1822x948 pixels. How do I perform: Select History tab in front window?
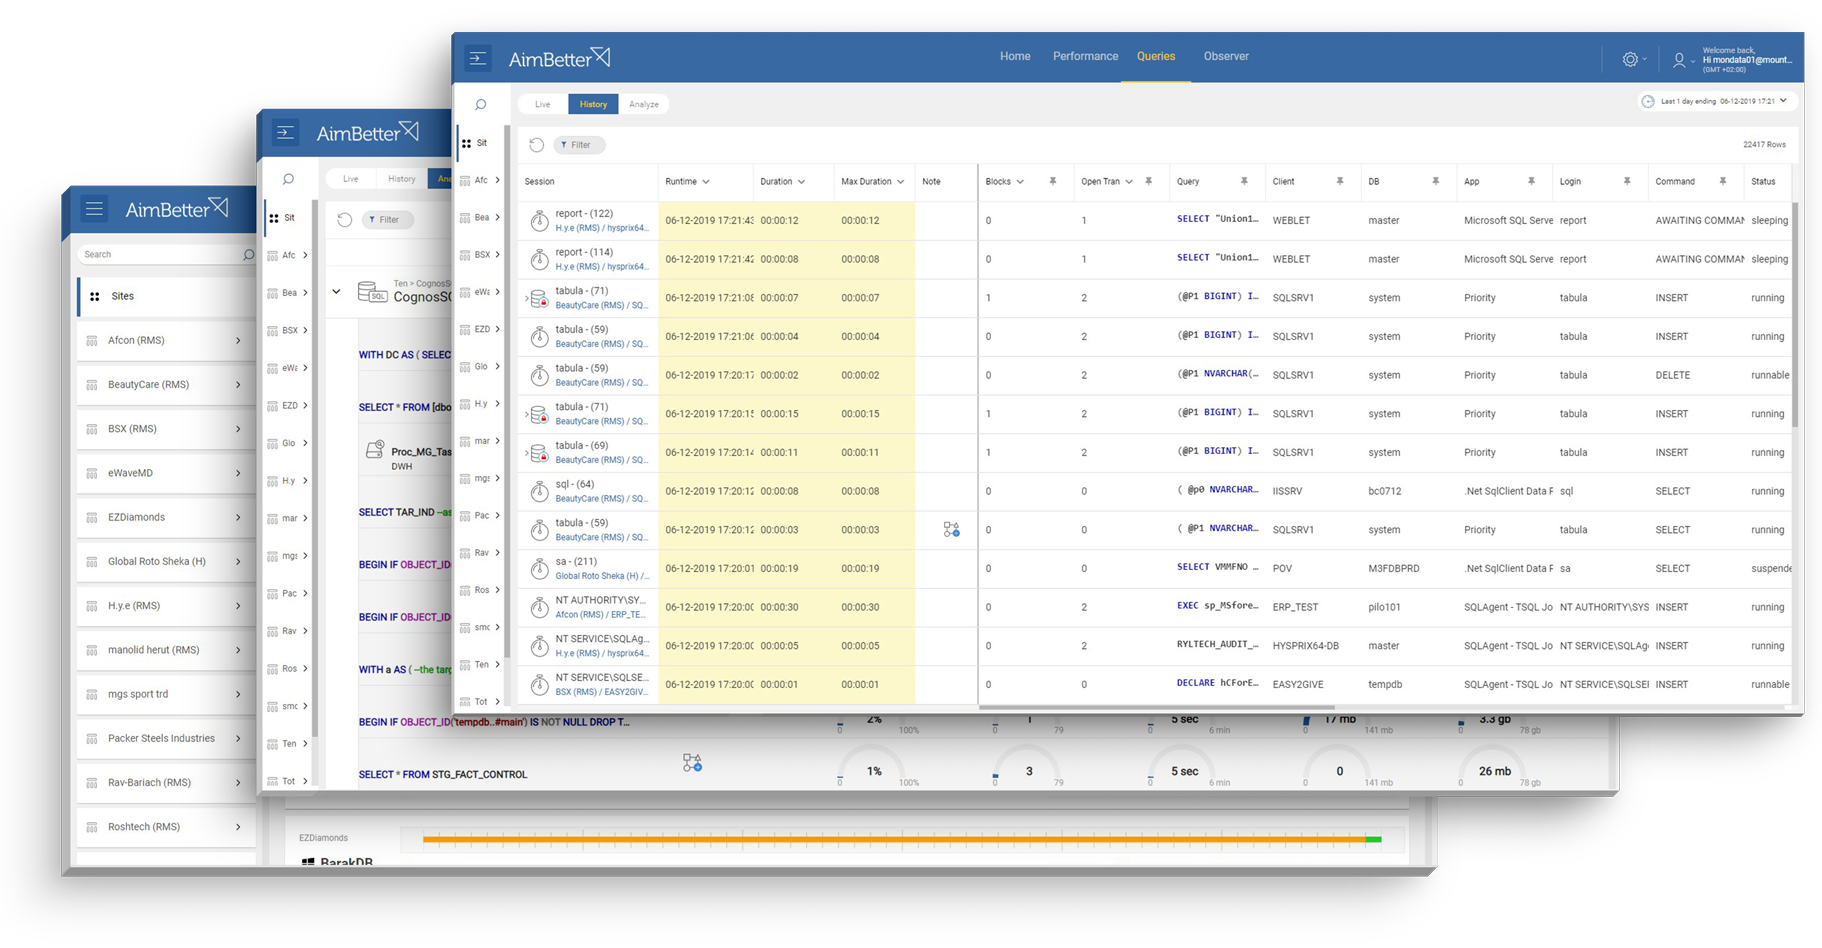point(593,104)
